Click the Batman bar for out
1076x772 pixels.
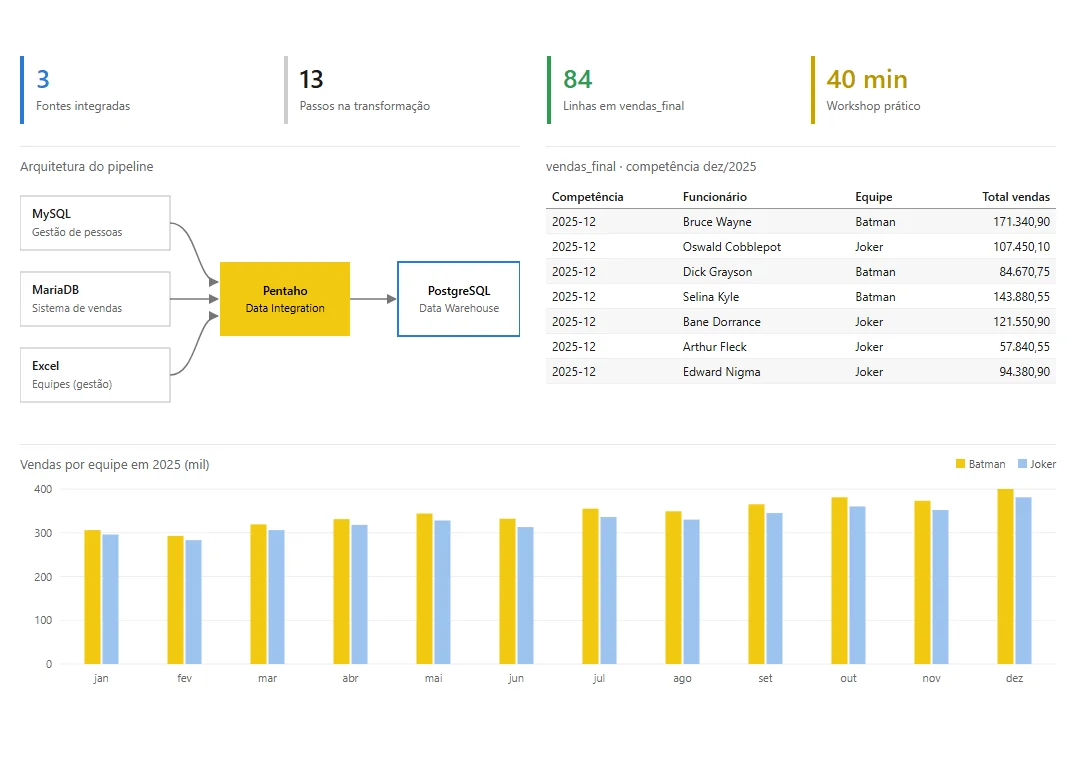840,581
